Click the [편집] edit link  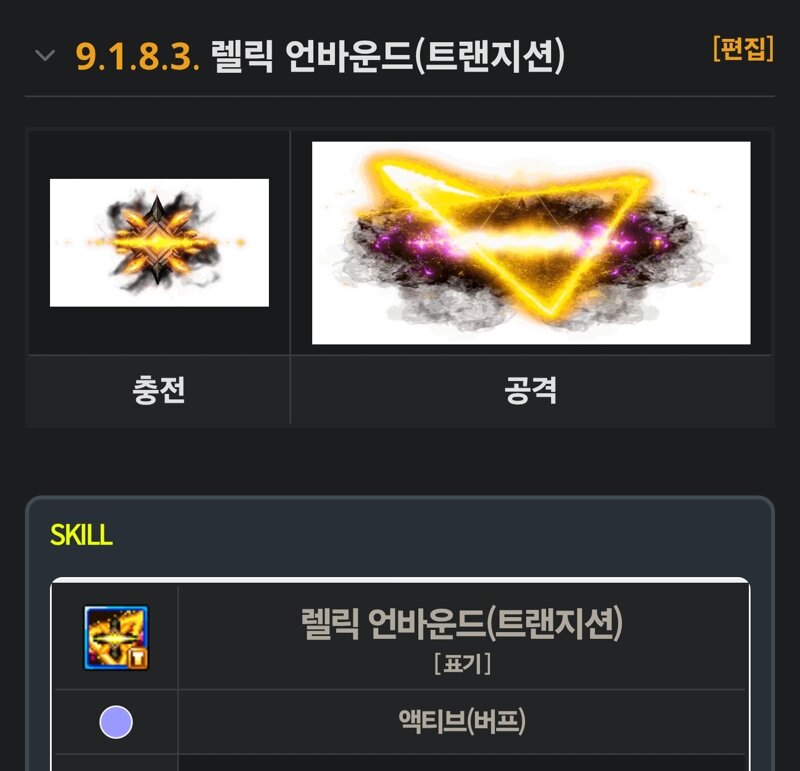coord(743,49)
